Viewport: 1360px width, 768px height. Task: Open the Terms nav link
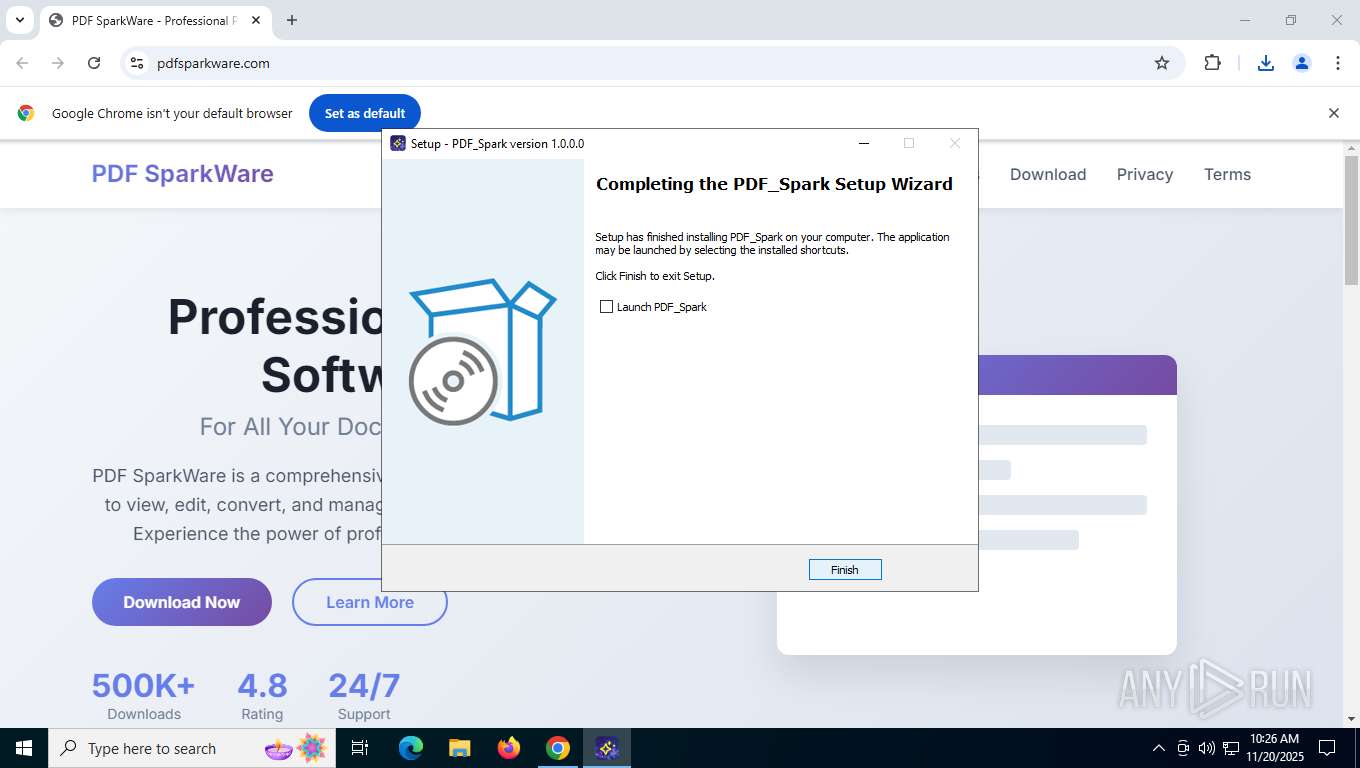(x=1227, y=174)
